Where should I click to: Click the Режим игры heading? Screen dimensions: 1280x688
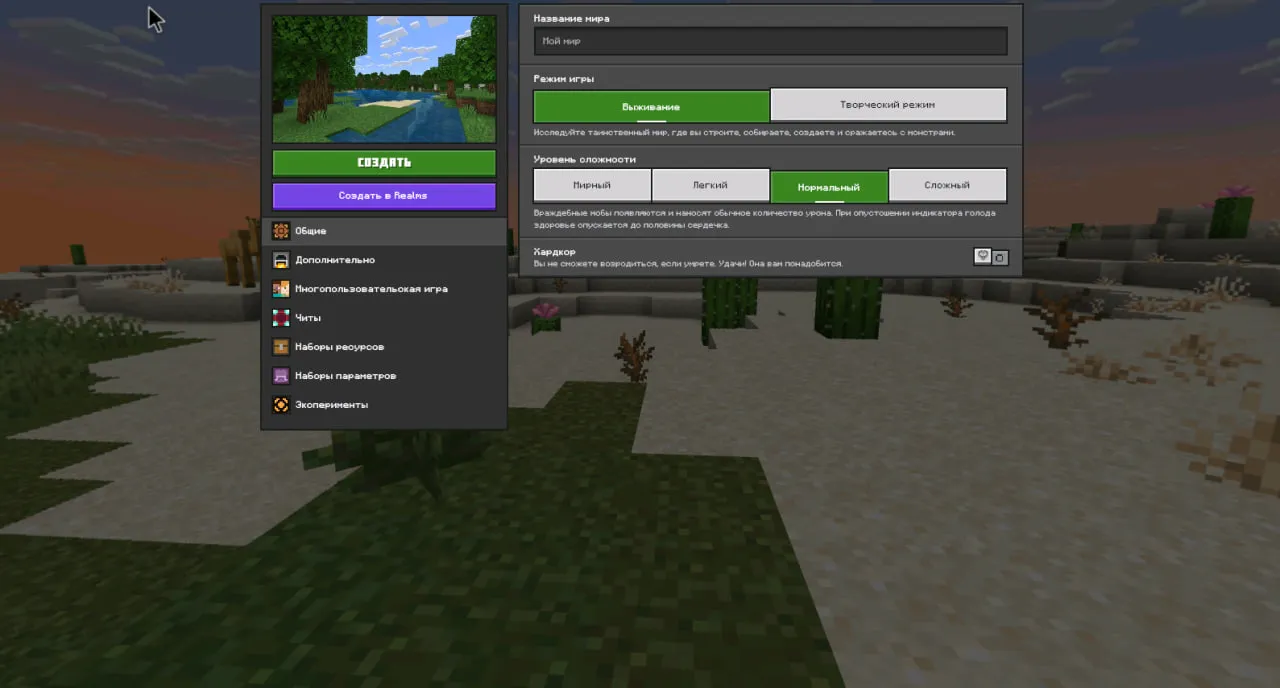coord(564,79)
